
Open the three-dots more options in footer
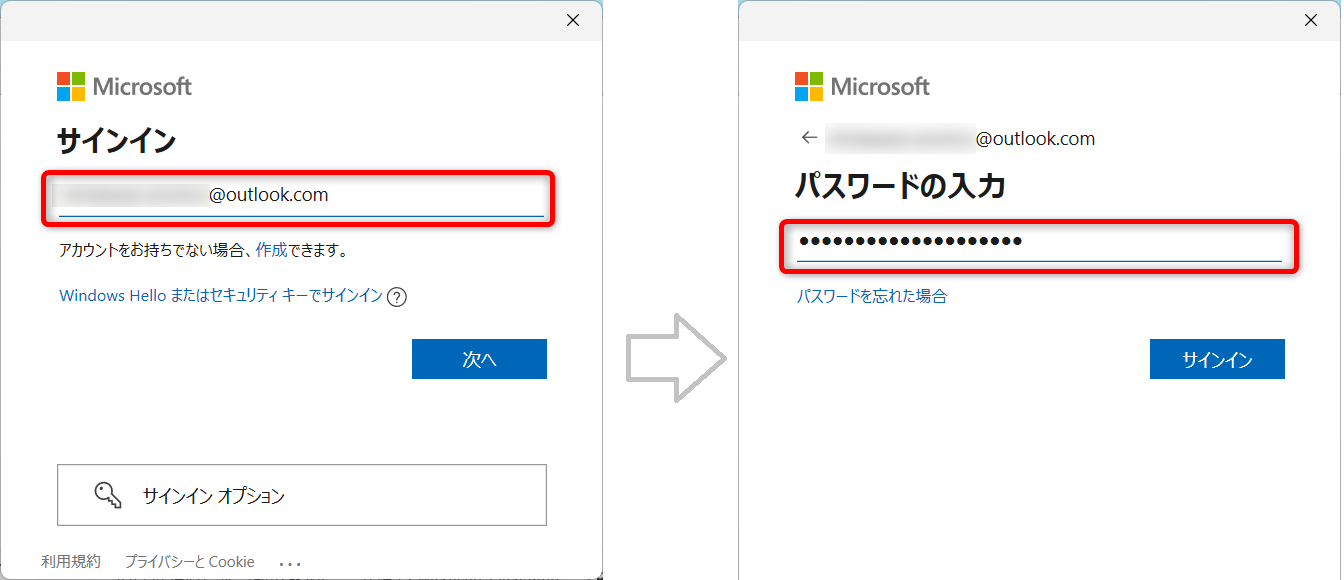pos(290,563)
